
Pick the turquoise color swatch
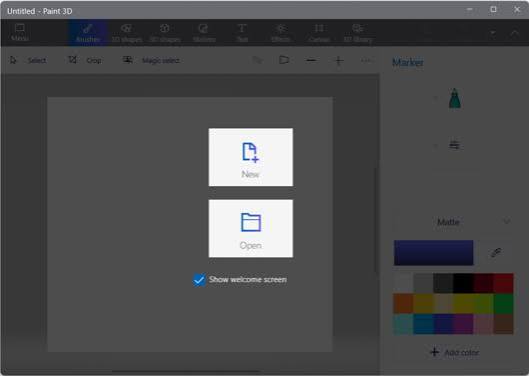403,324
